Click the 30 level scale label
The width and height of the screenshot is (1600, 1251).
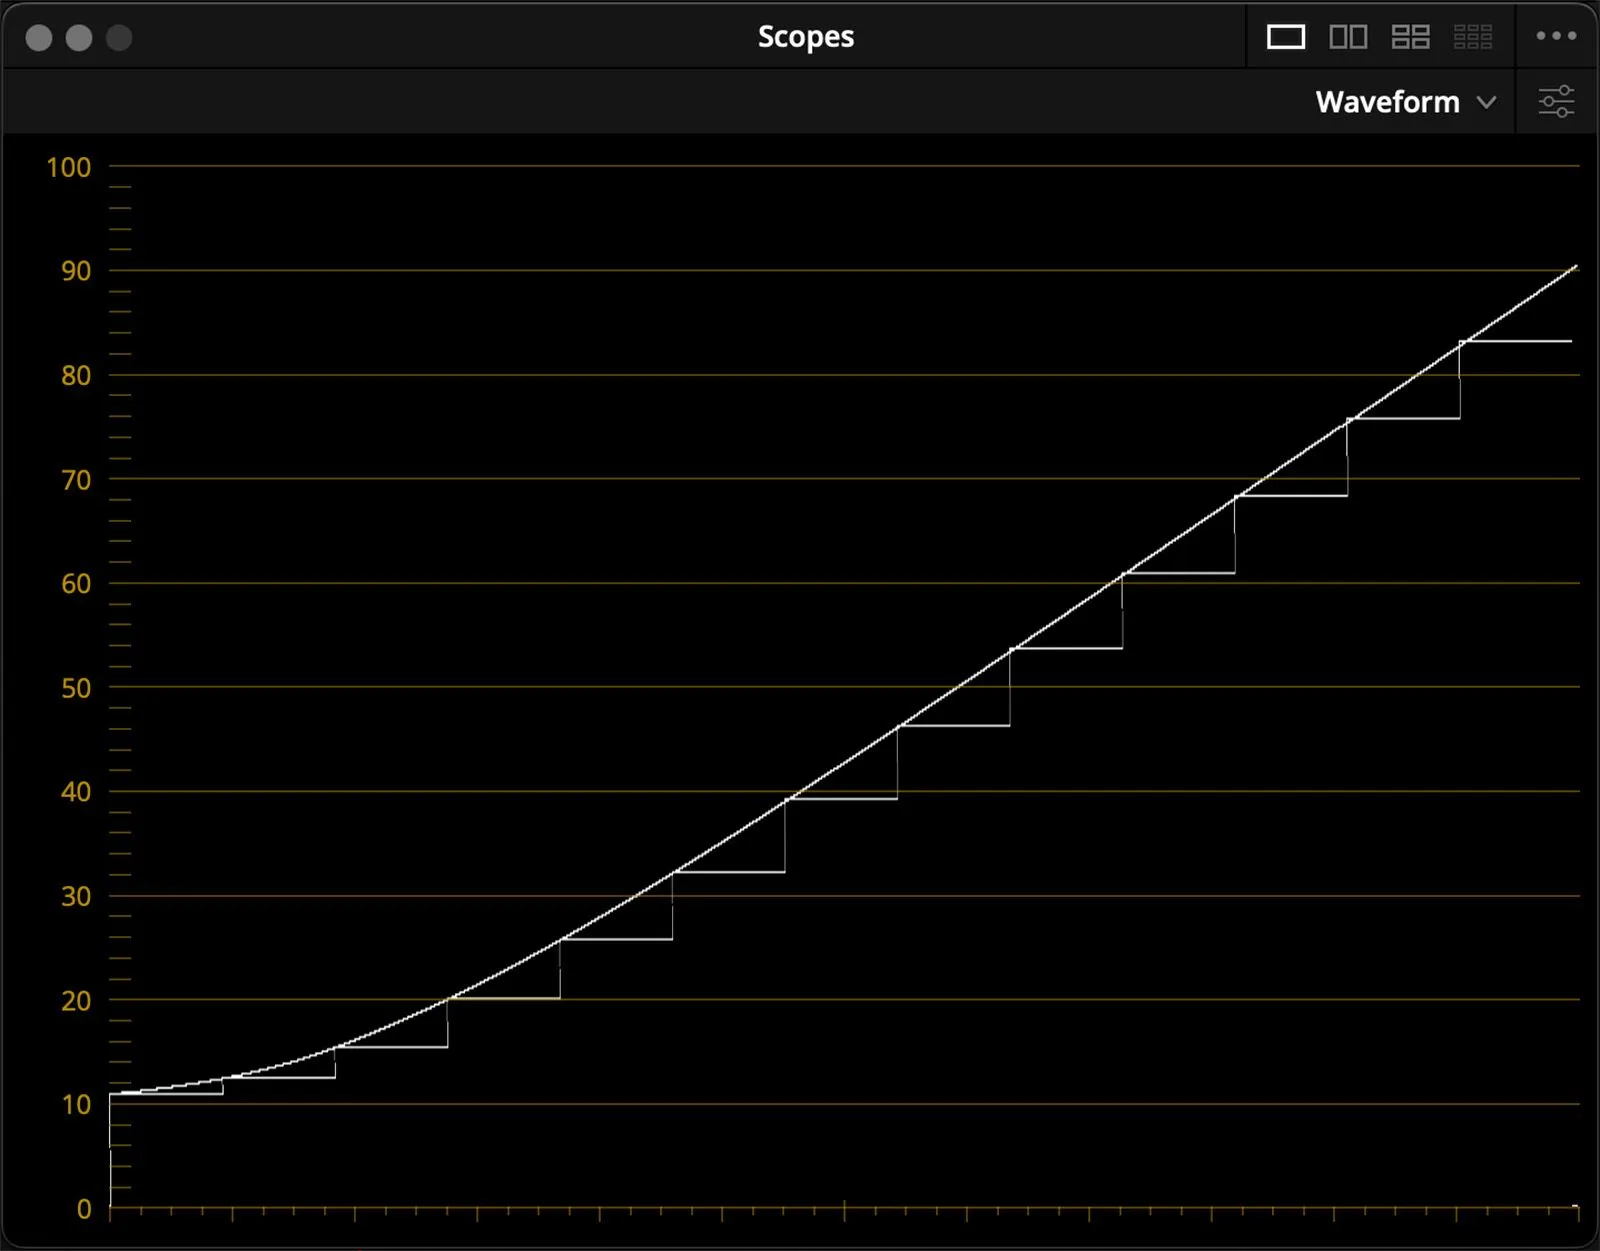coord(75,896)
